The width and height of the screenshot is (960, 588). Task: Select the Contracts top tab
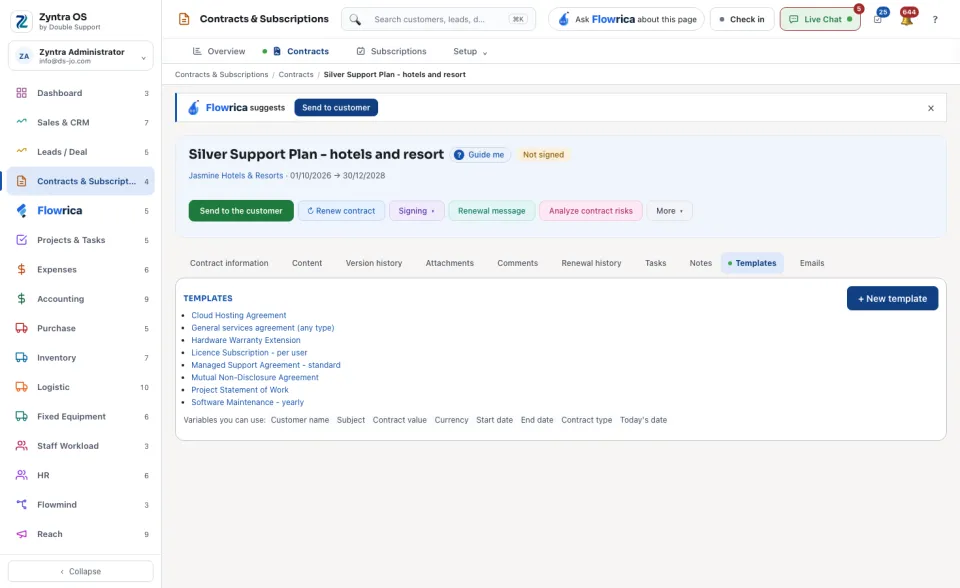[301, 51]
